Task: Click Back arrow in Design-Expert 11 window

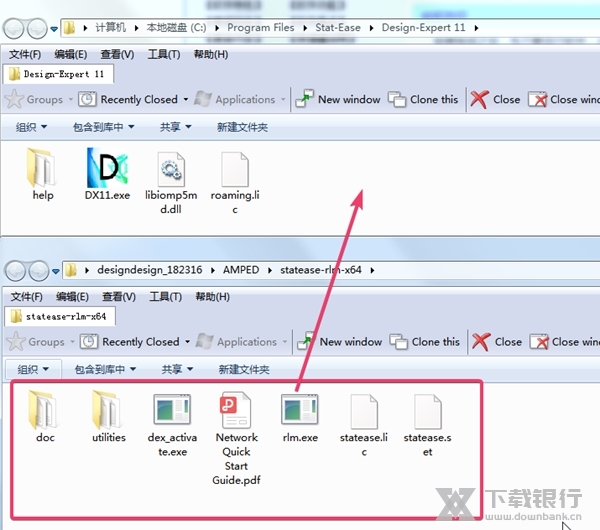Action: click(14, 28)
